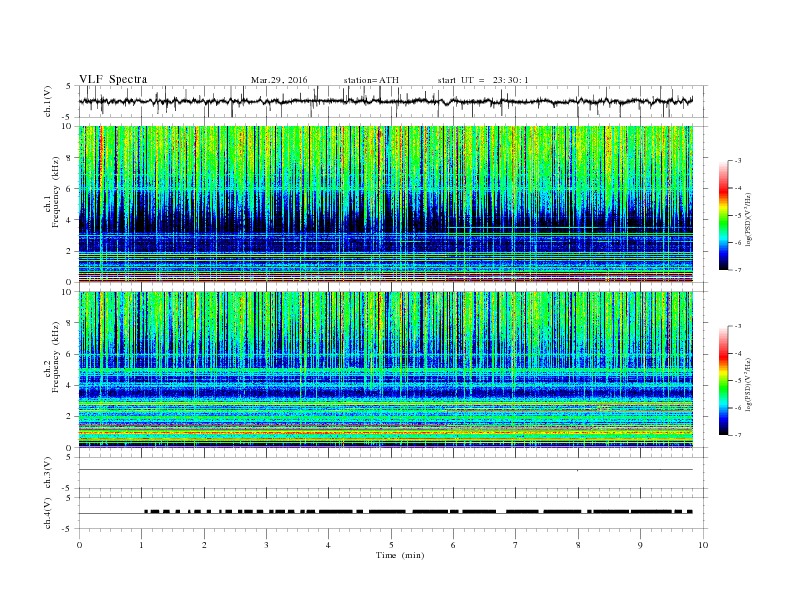Click the "ch.1(V)" waveform axis label
The width and height of the screenshot is (792, 612).
48,101
